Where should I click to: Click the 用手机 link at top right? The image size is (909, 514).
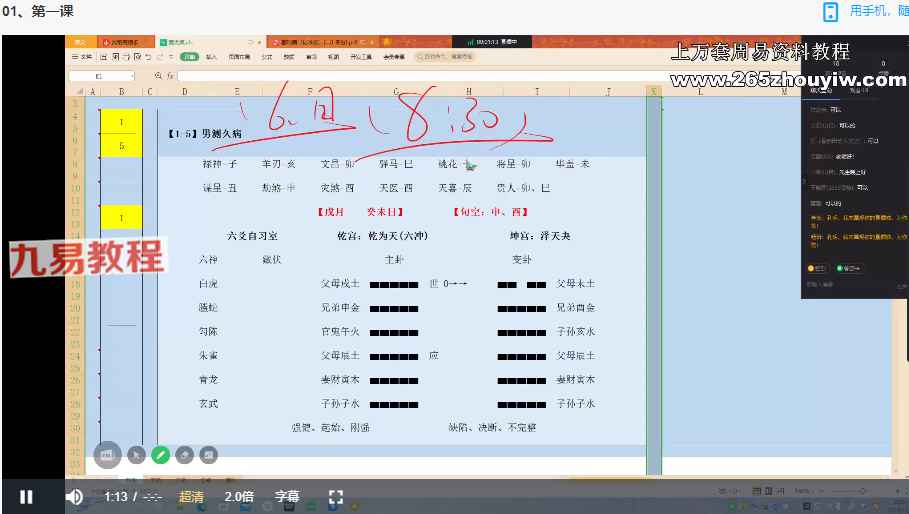tap(867, 10)
